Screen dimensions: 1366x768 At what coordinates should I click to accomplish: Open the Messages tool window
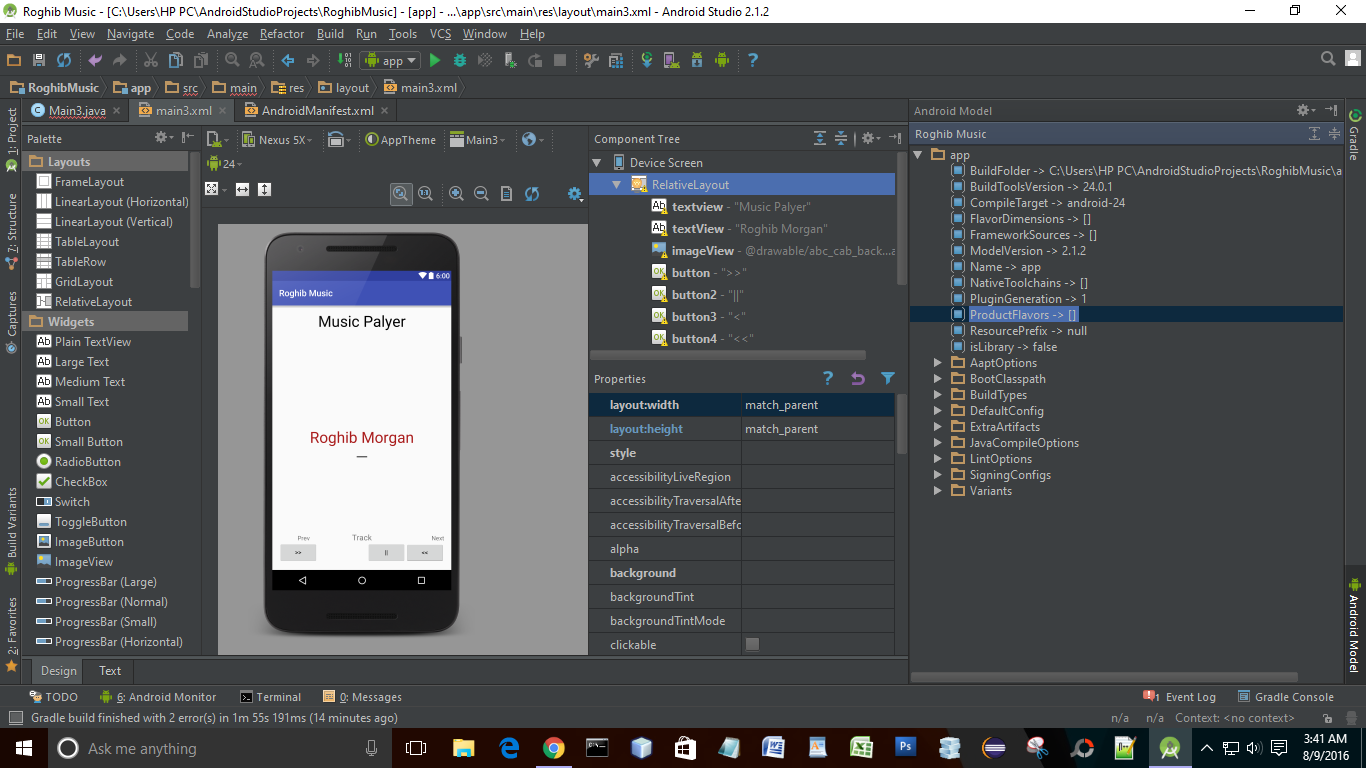[362, 697]
